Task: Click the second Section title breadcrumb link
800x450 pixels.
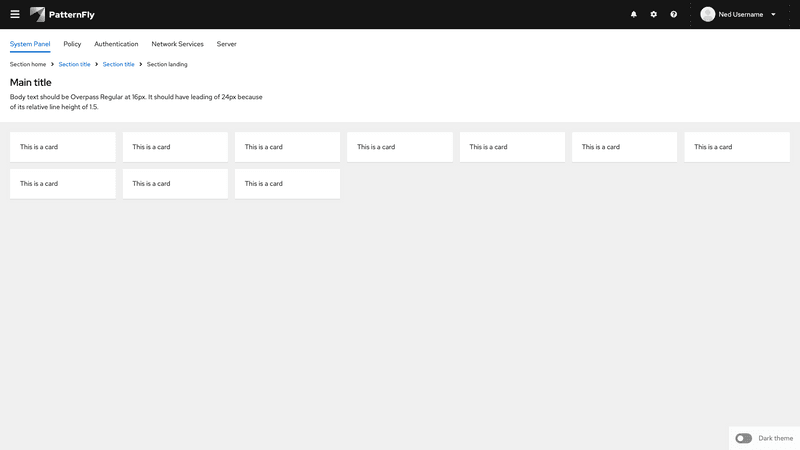Action: point(118,64)
